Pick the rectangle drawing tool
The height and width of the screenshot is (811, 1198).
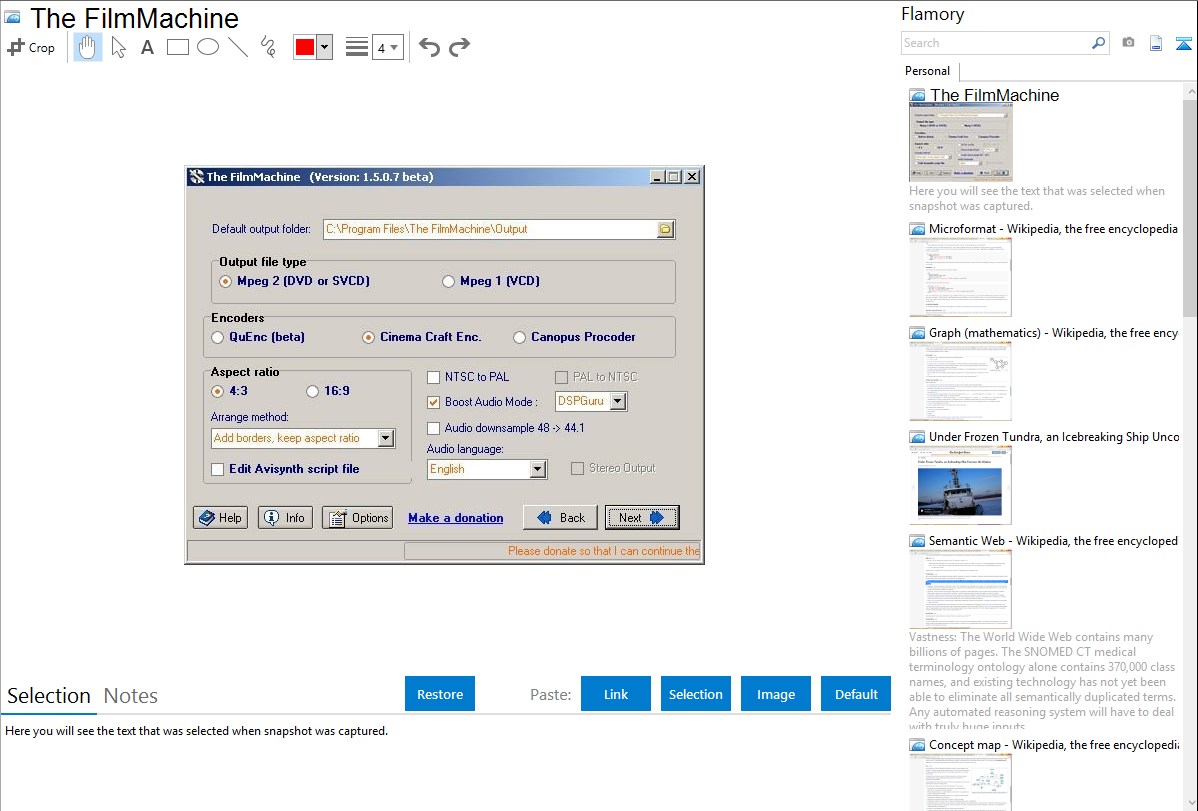[177, 47]
